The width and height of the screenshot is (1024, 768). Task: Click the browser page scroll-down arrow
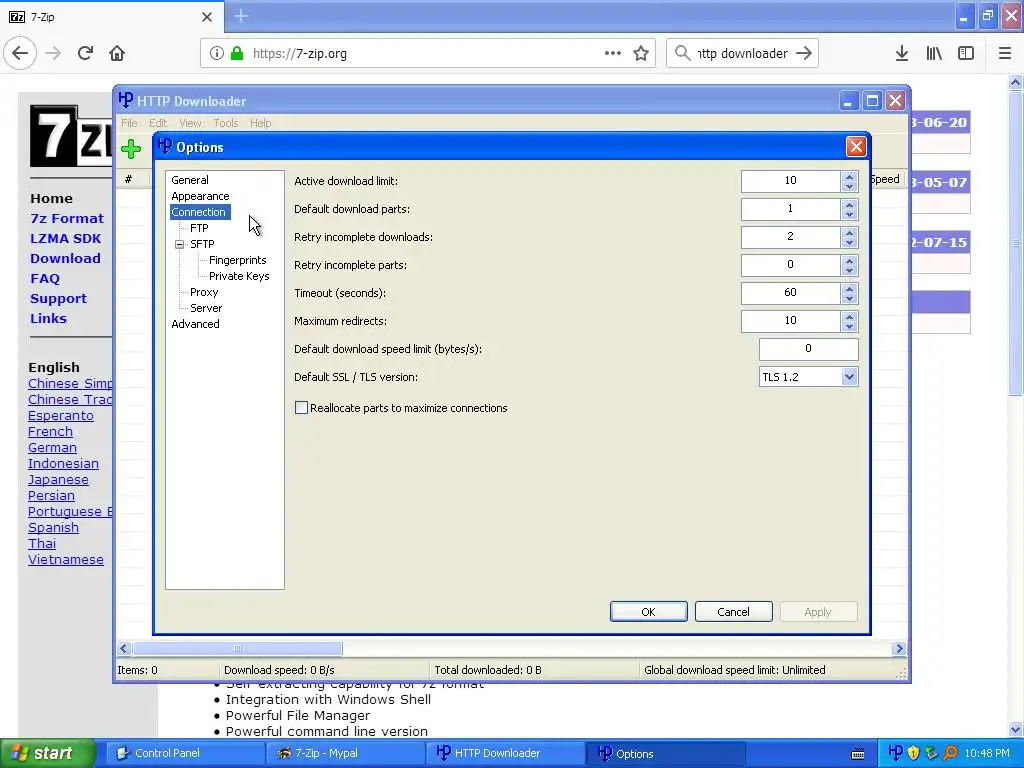point(1016,729)
